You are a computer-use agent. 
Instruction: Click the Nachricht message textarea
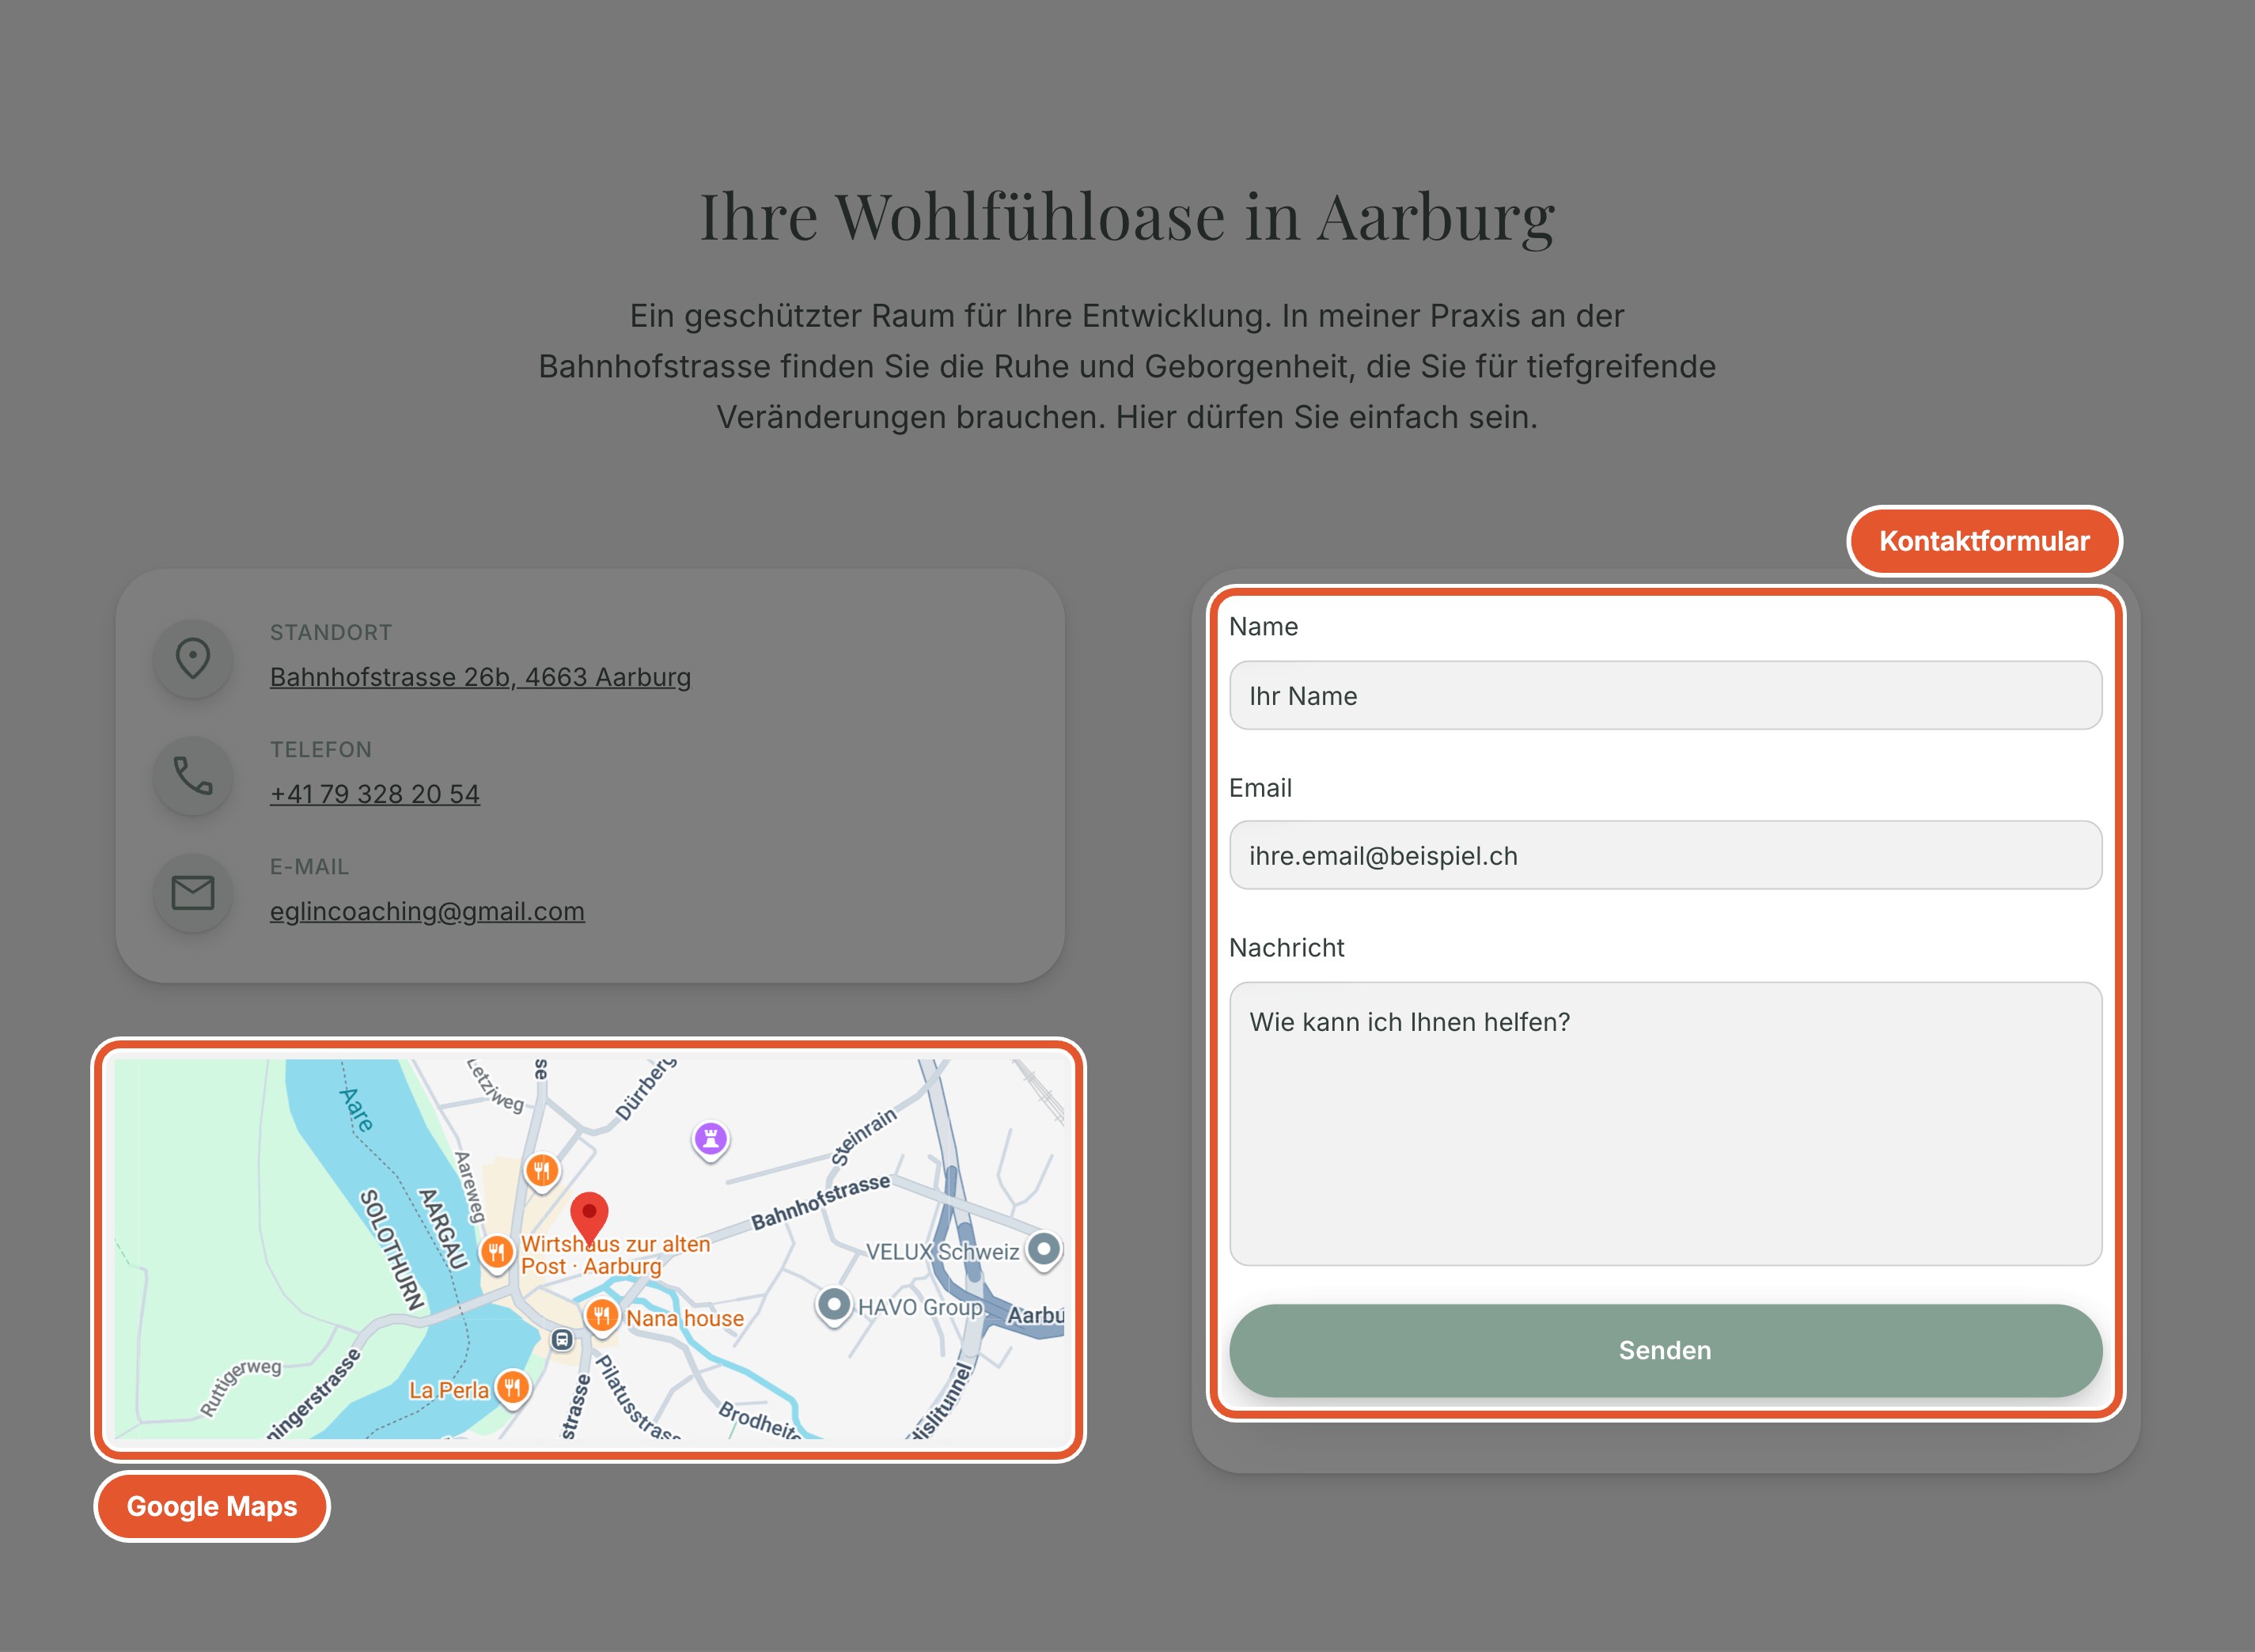click(x=1665, y=1123)
